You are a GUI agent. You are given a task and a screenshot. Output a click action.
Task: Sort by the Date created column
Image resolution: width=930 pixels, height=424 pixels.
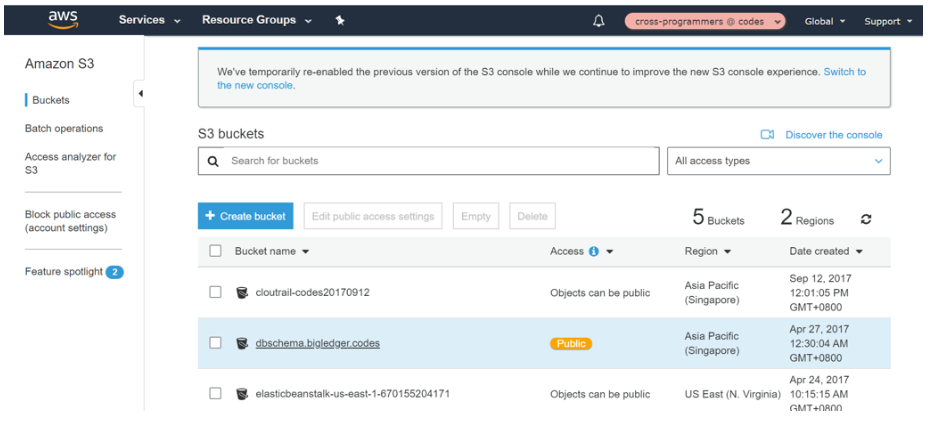825,252
